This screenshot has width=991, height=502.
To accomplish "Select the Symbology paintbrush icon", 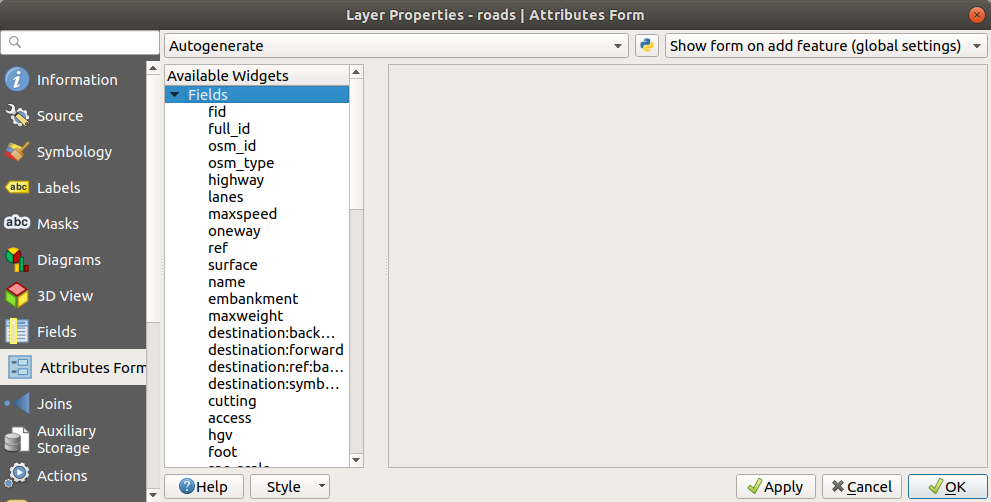I will tap(17, 152).
